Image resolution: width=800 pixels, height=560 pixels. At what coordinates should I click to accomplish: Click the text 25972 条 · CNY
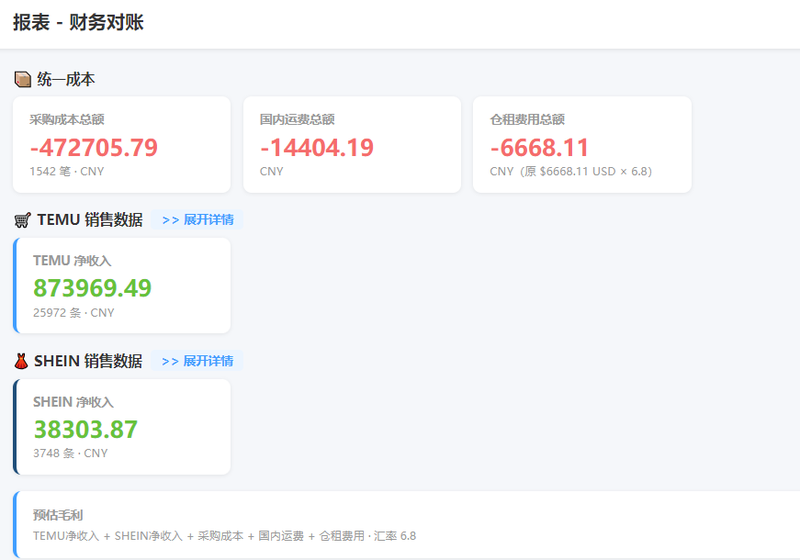tap(73, 313)
